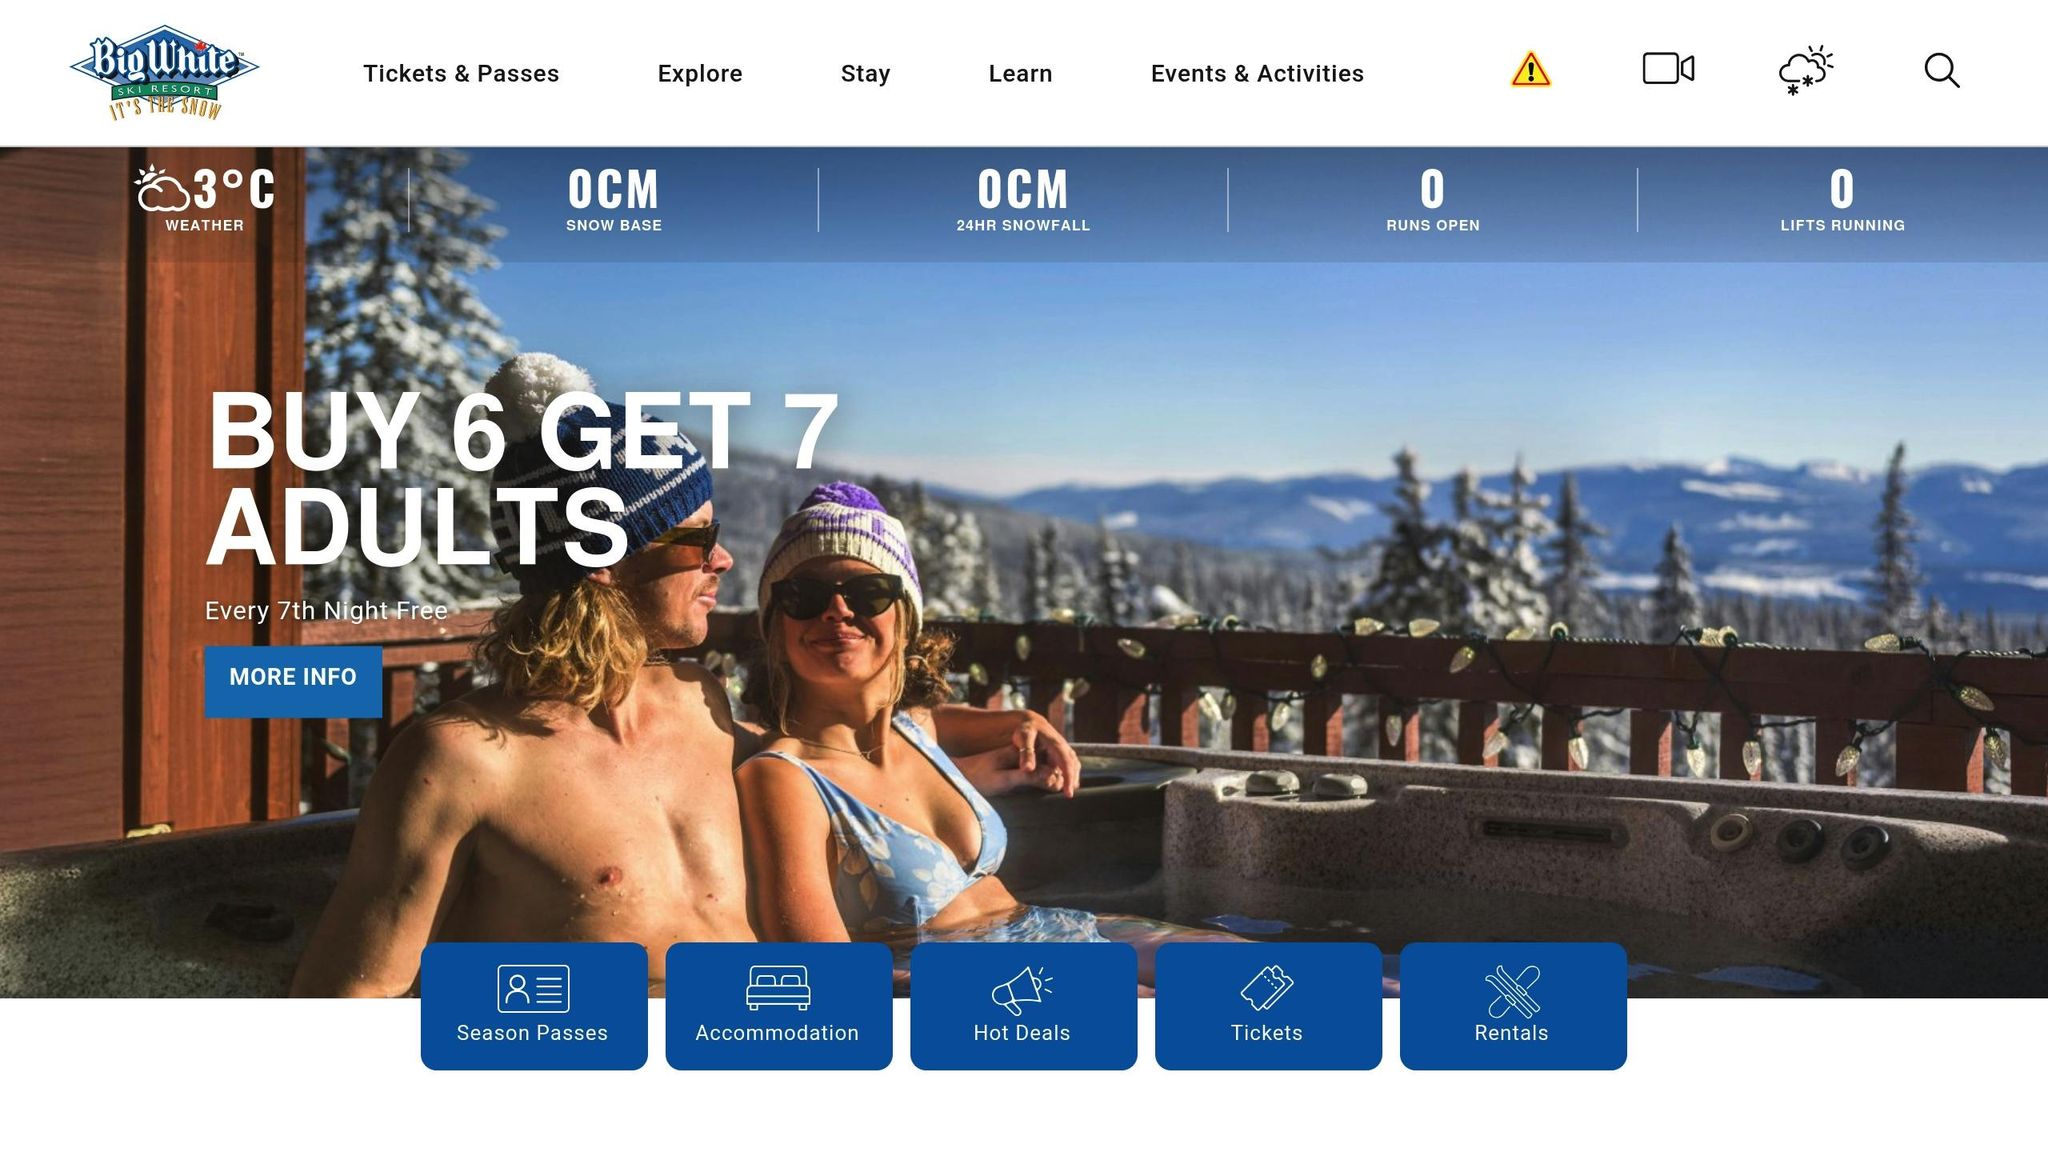Expand the Stay navigation menu
Screen dimensions: 2048x1152
tap(865, 73)
